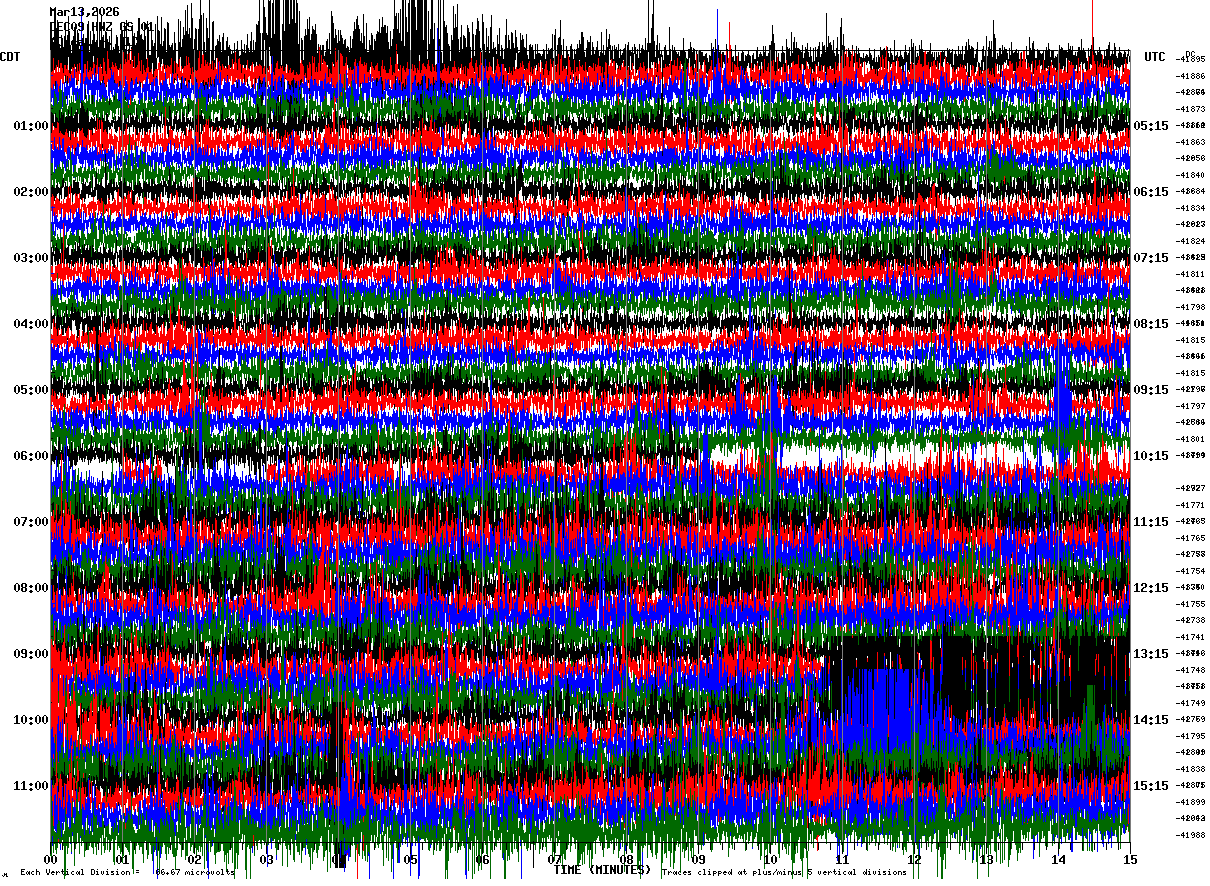Select DC offset value -41824
This screenshot has height=886, width=1210.
click(1190, 241)
